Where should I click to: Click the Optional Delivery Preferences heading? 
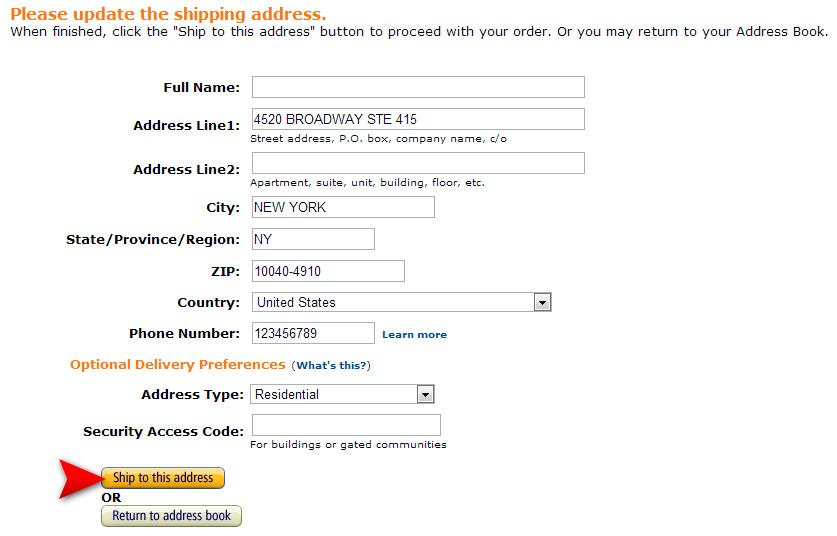[178, 365]
